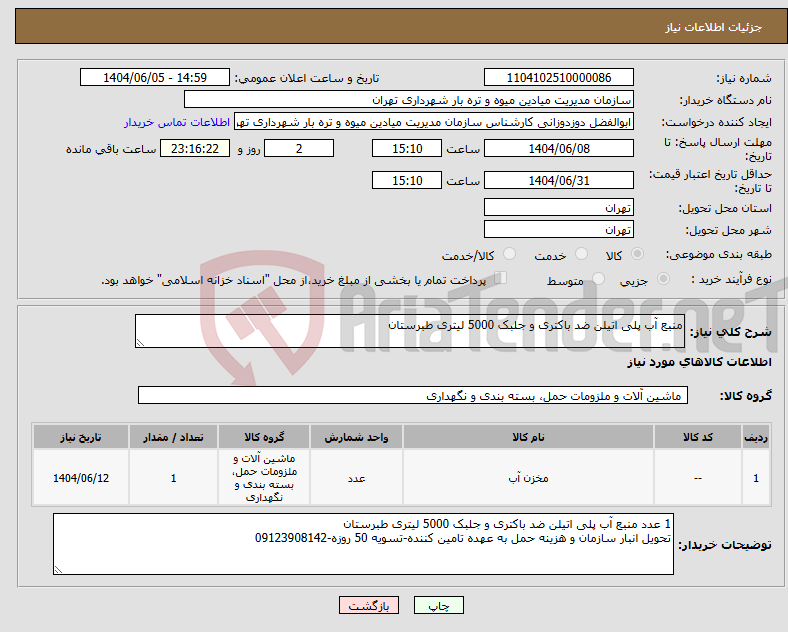The width and height of the screenshot is (788, 632).
Task: Click the کد کالا column header
Action: pos(698,437)
